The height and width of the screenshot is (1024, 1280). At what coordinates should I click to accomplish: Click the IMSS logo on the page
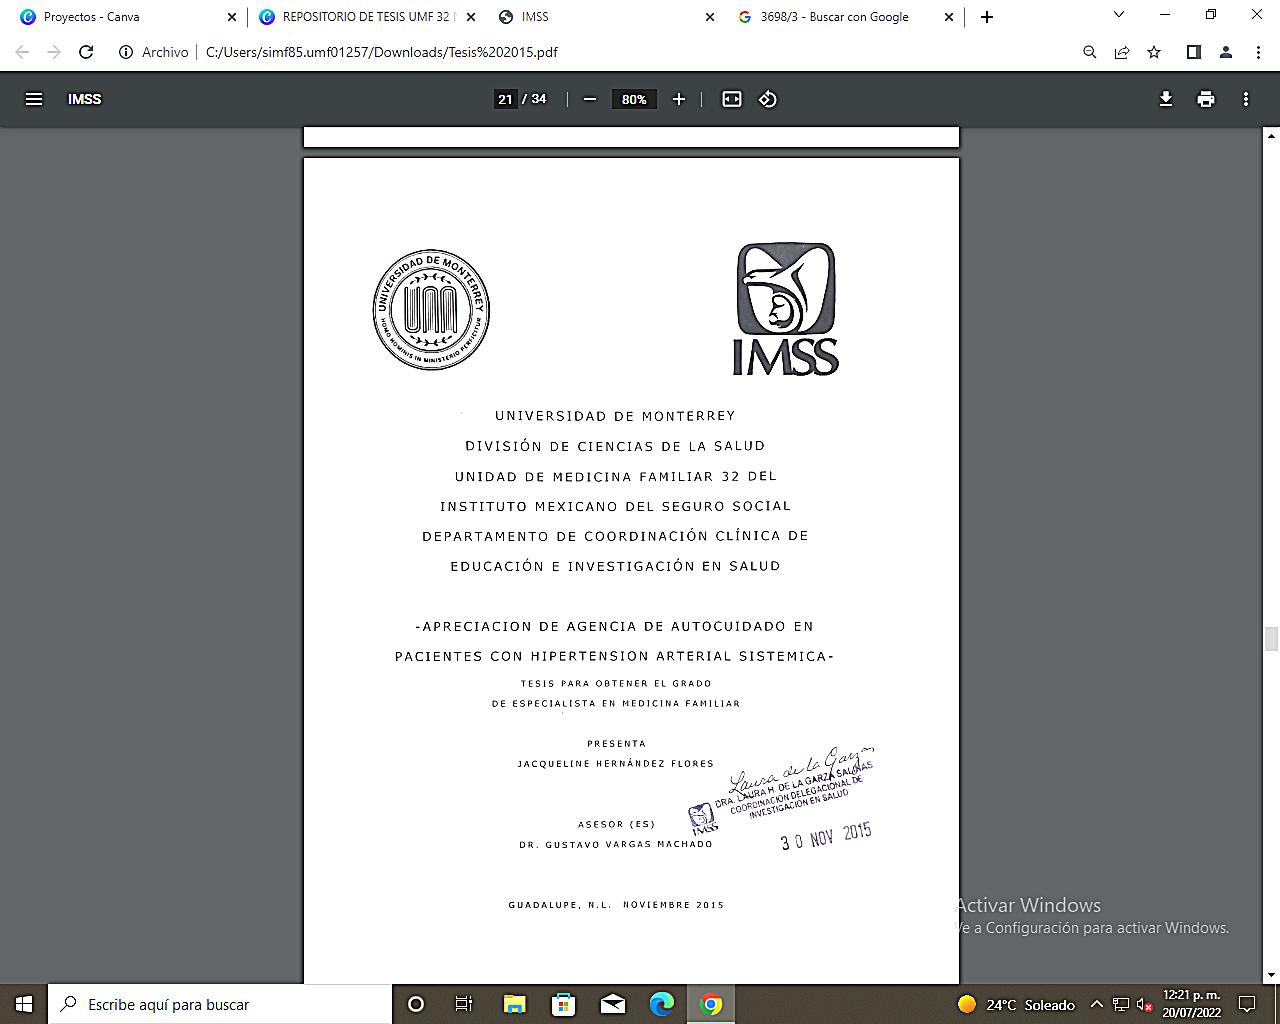tap(786, 309)
